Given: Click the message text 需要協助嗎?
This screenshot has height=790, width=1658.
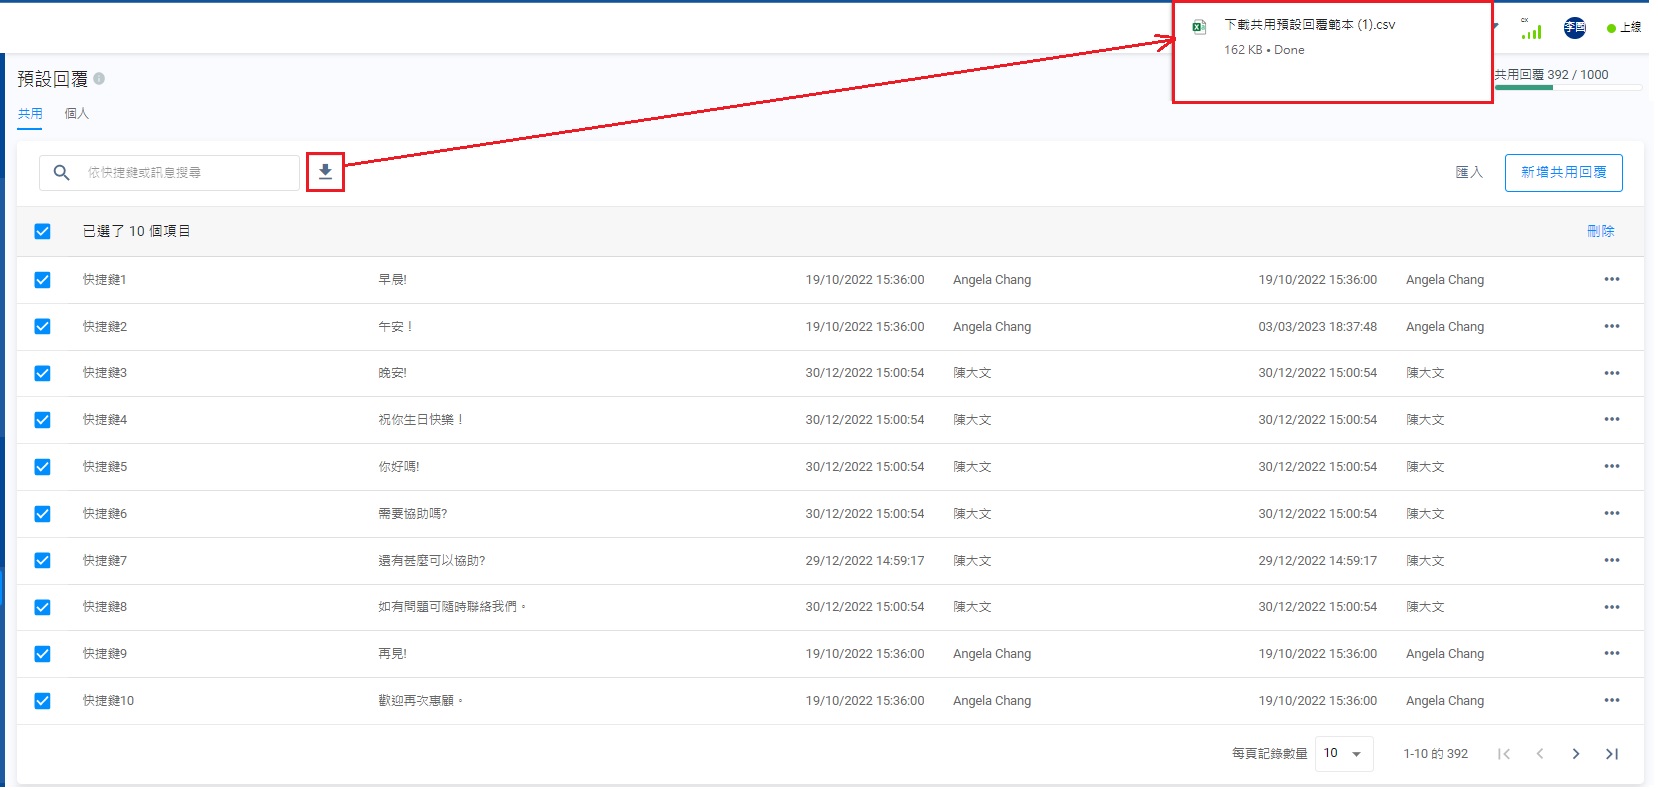Looking at the screenshot, I should point(413,514).
